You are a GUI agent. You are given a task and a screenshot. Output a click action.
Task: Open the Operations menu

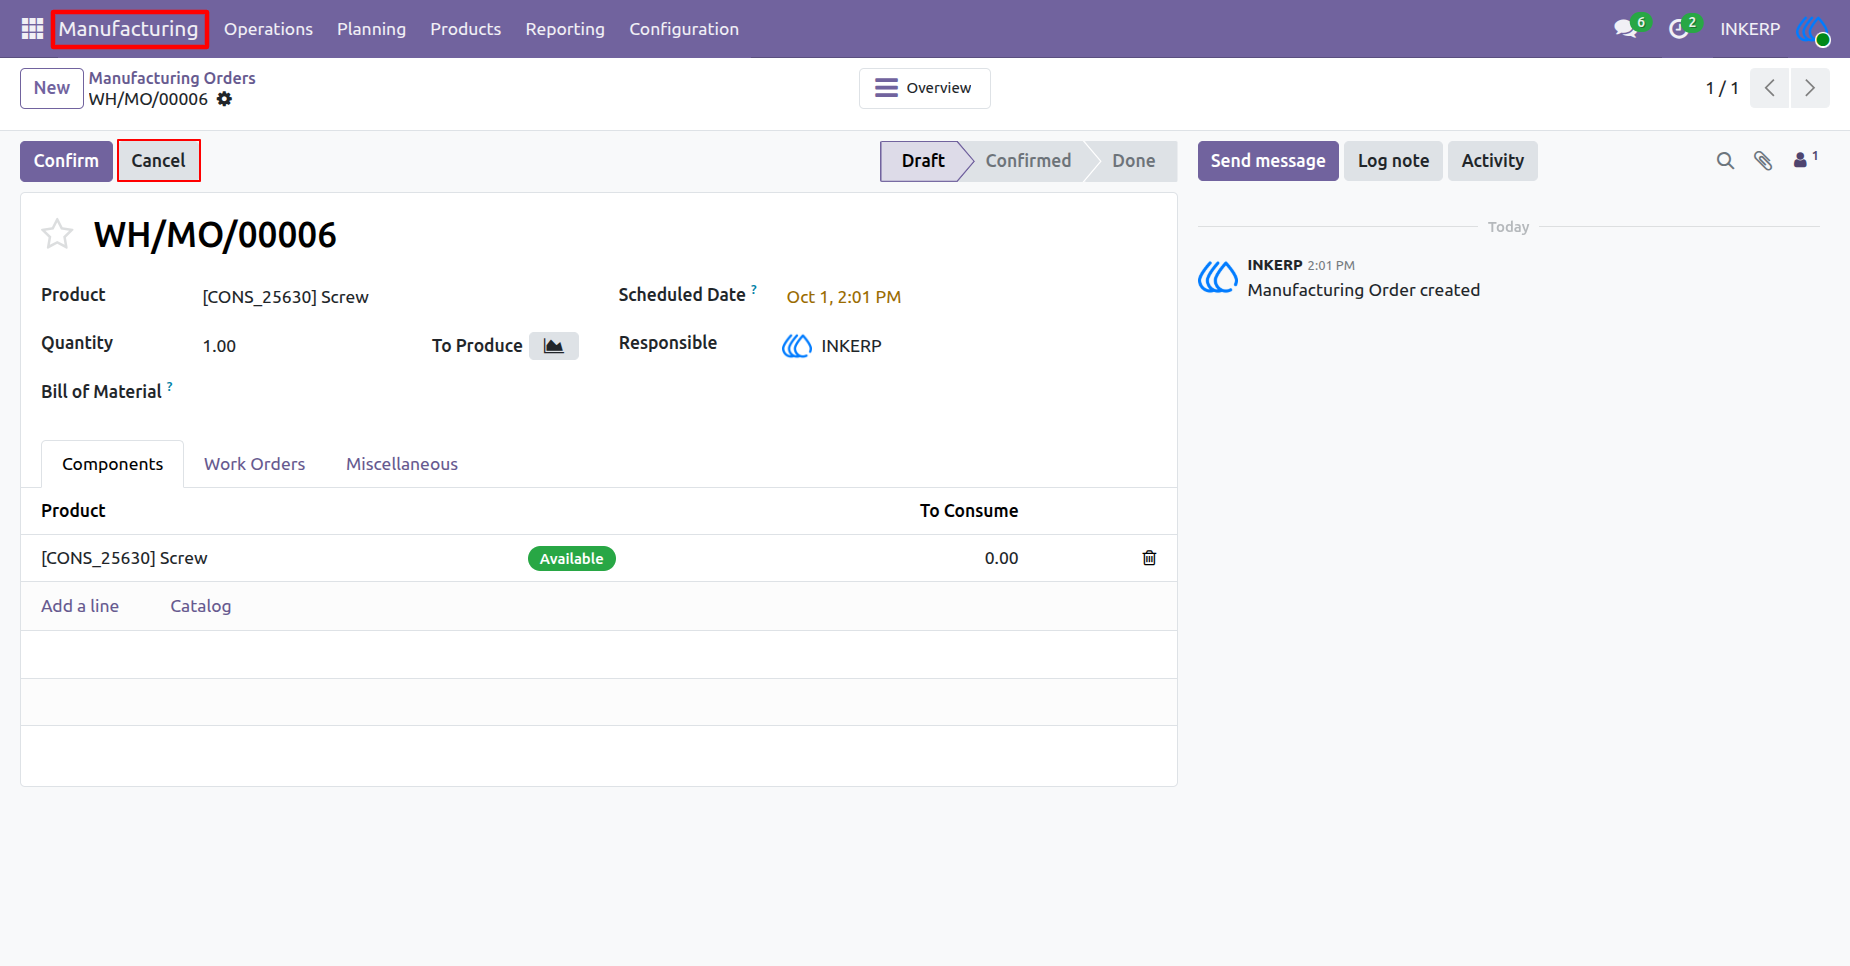coord(268,29)
